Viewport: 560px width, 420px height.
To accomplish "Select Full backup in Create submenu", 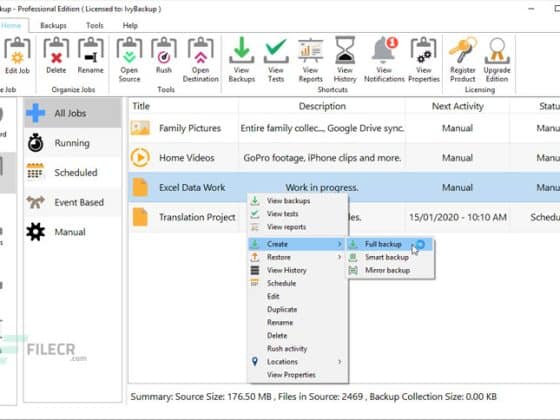I will click(x=390, y=244).
